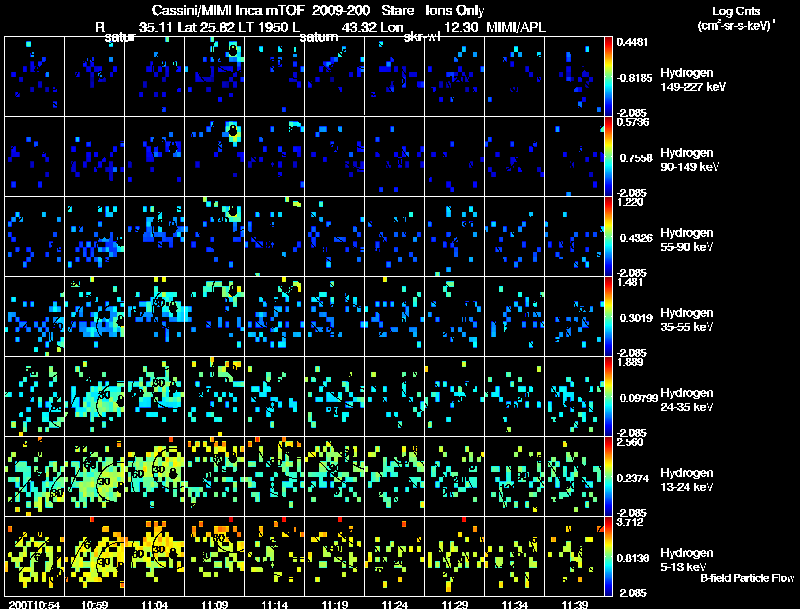Open the 13-24 keV panel at 11:19
The image size is (800, 609).
point(335,476)
